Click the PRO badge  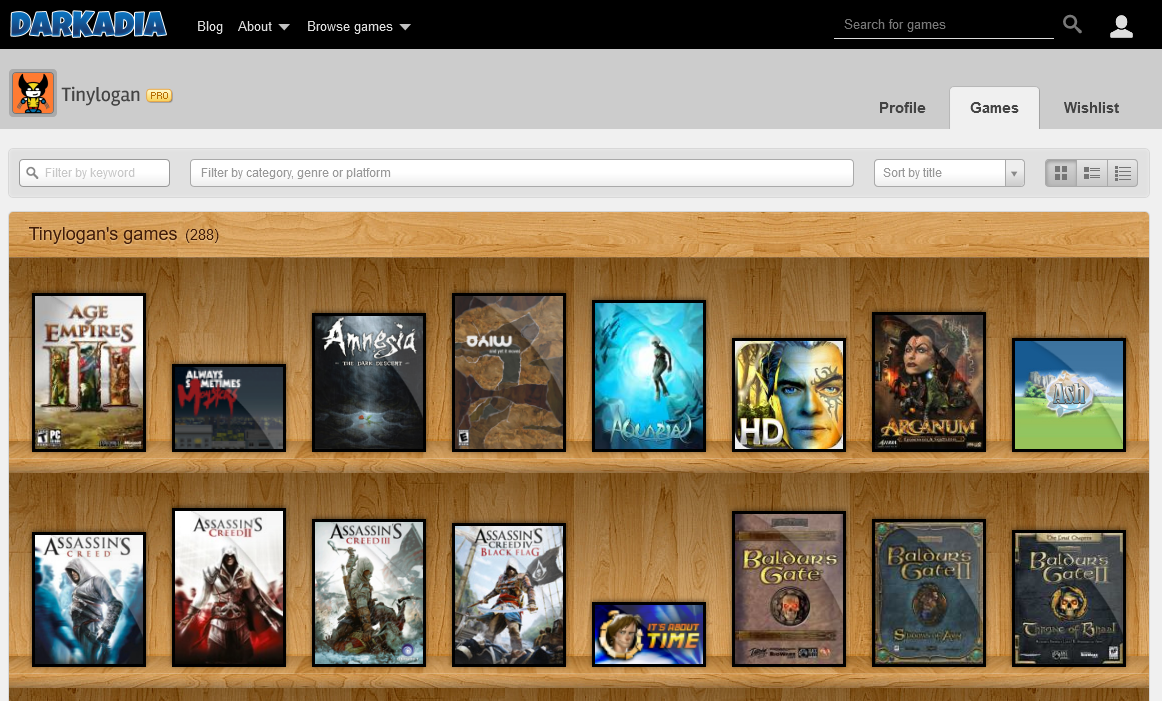pos(159,96)
